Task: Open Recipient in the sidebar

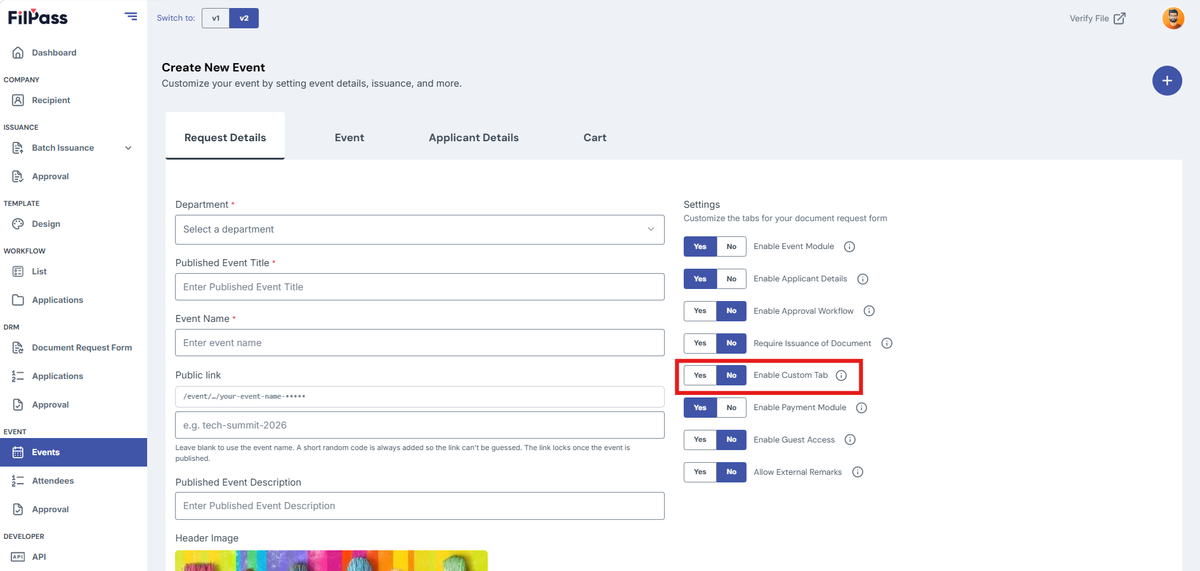Action: click(x=51, y=100)
